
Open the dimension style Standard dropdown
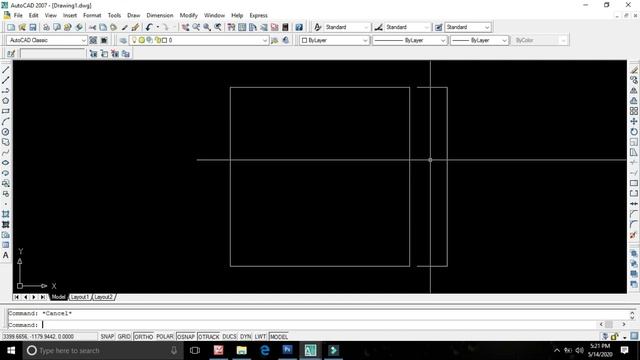(408, 27)
